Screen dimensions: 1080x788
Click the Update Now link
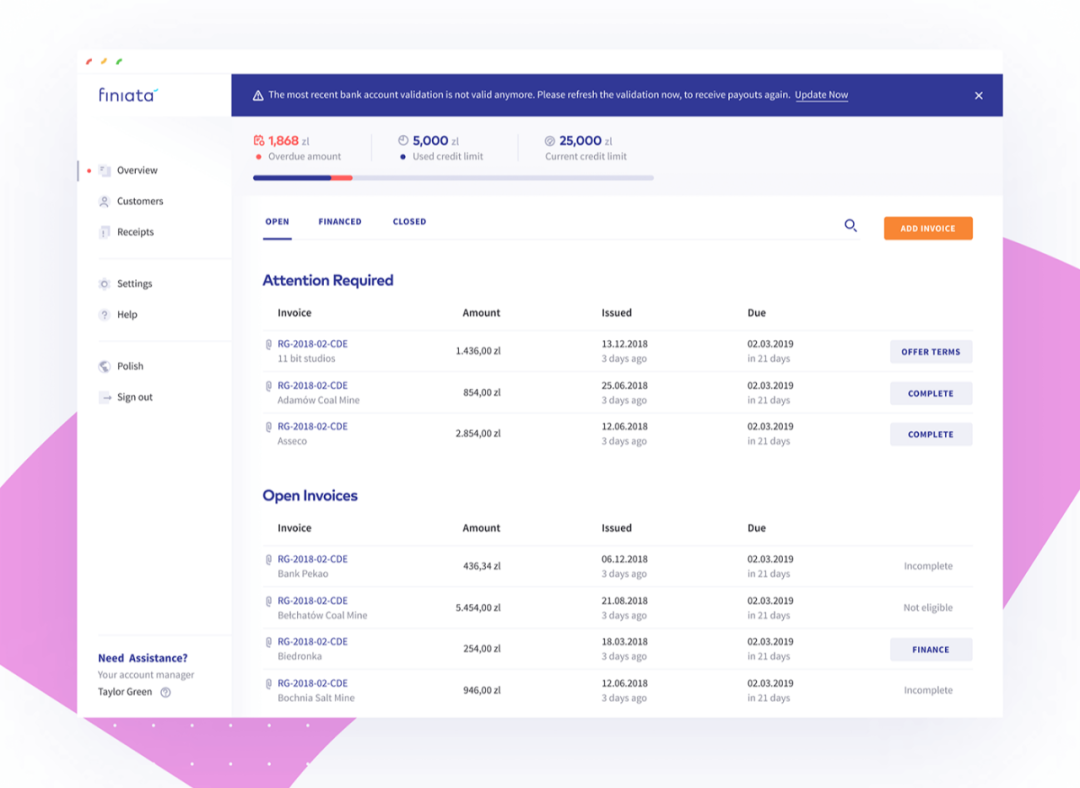coord(821,95)
